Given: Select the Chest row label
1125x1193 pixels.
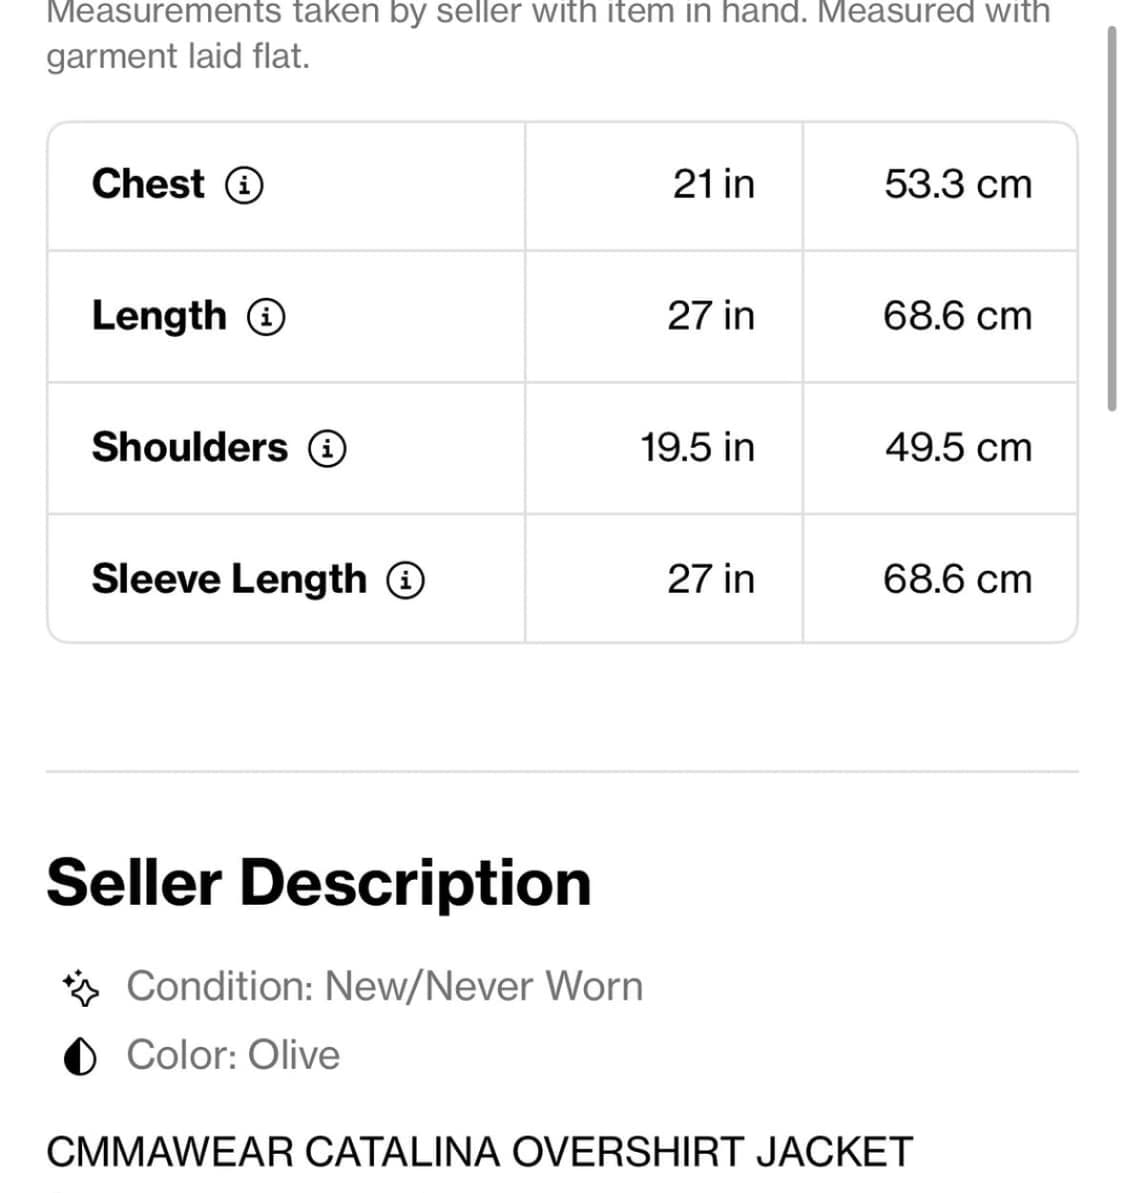Looking at the screenshot, I should 148,184.
